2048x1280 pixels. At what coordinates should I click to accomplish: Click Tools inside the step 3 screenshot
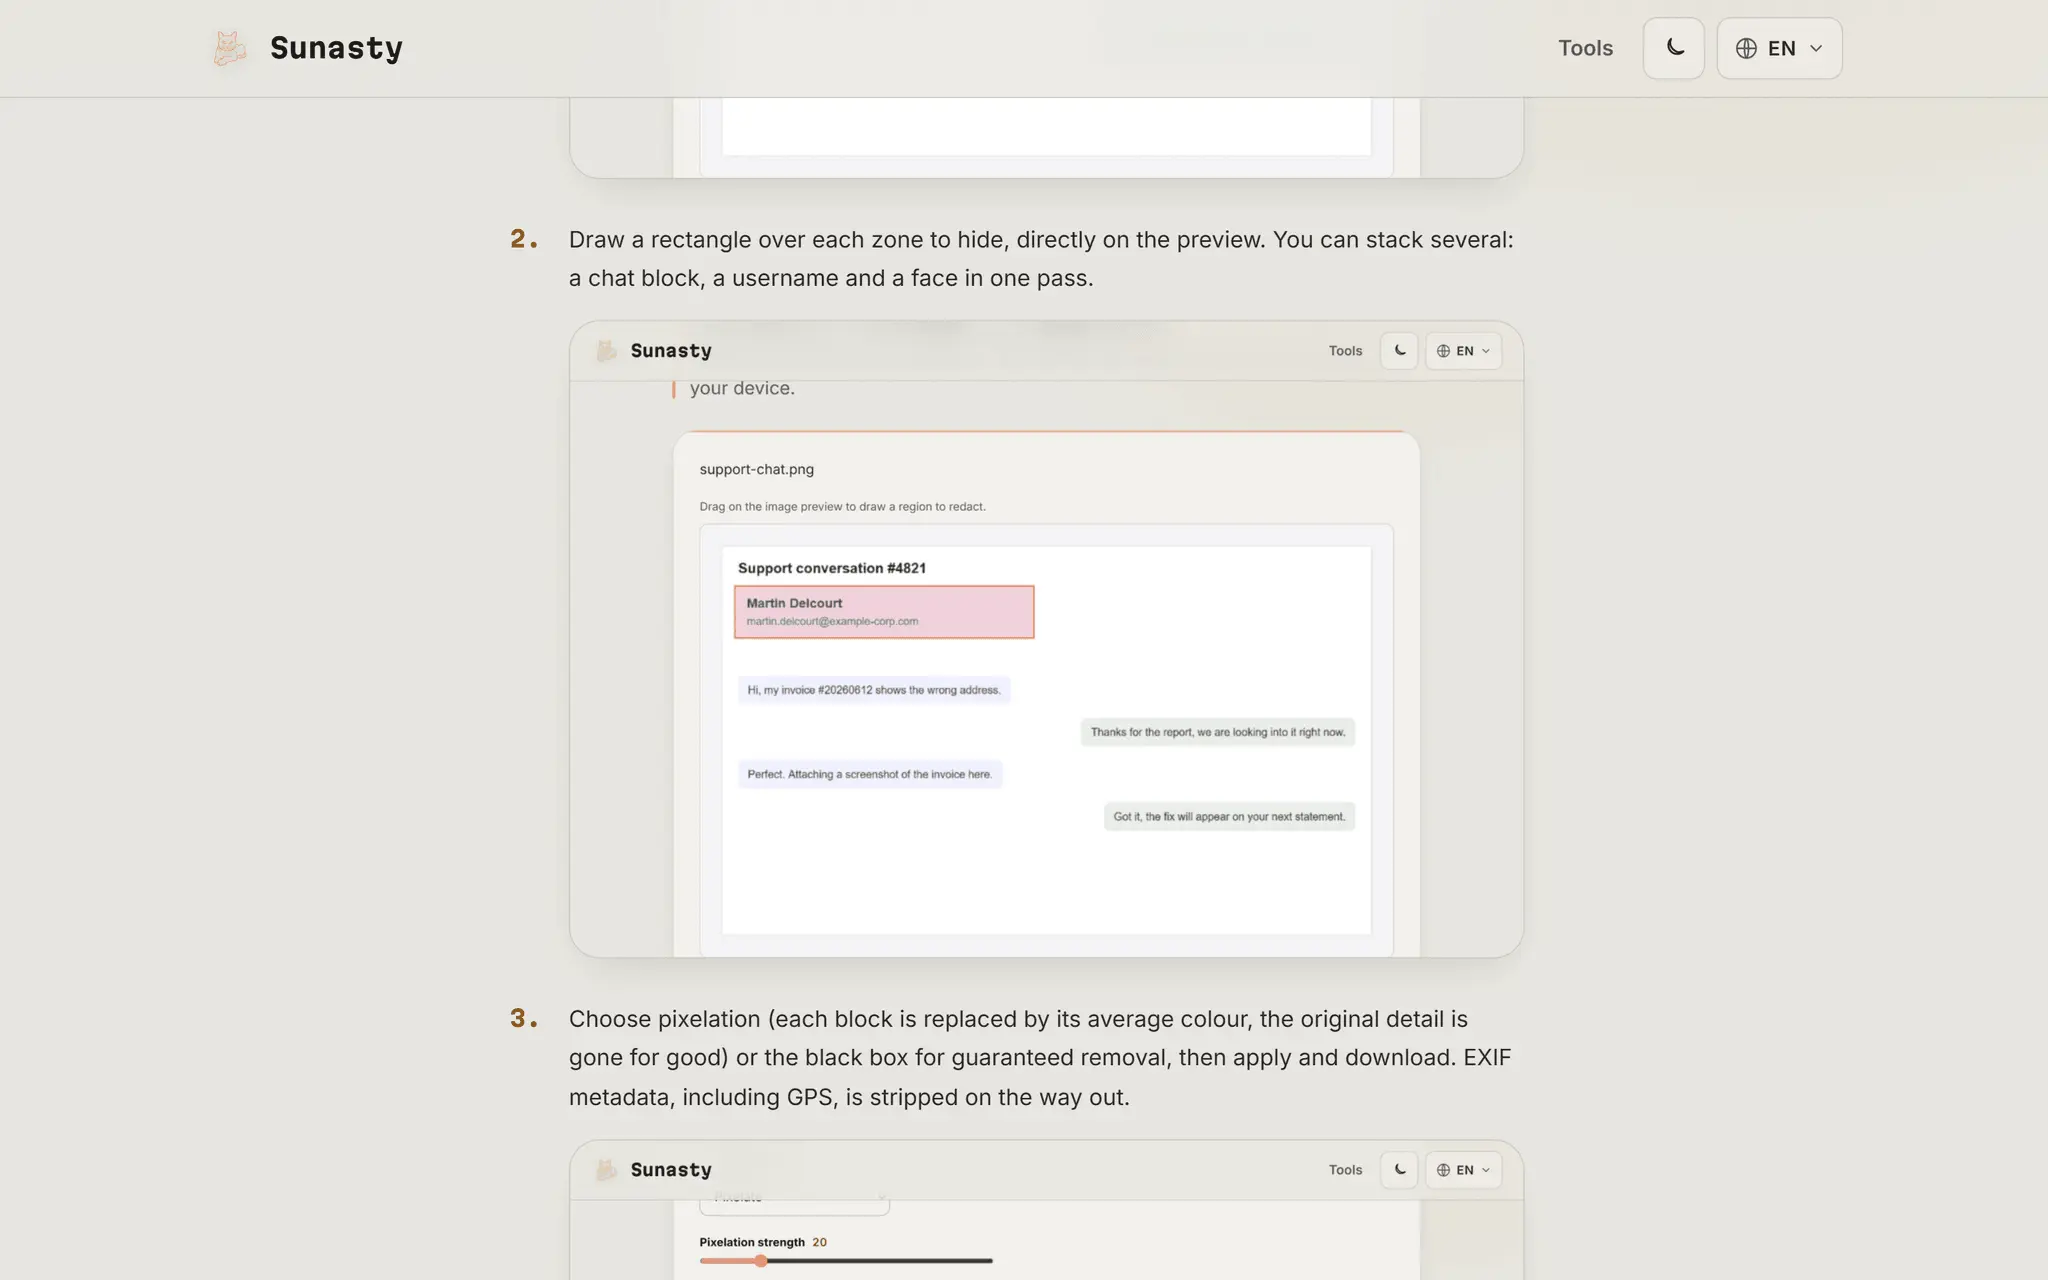point(1345,1170)
